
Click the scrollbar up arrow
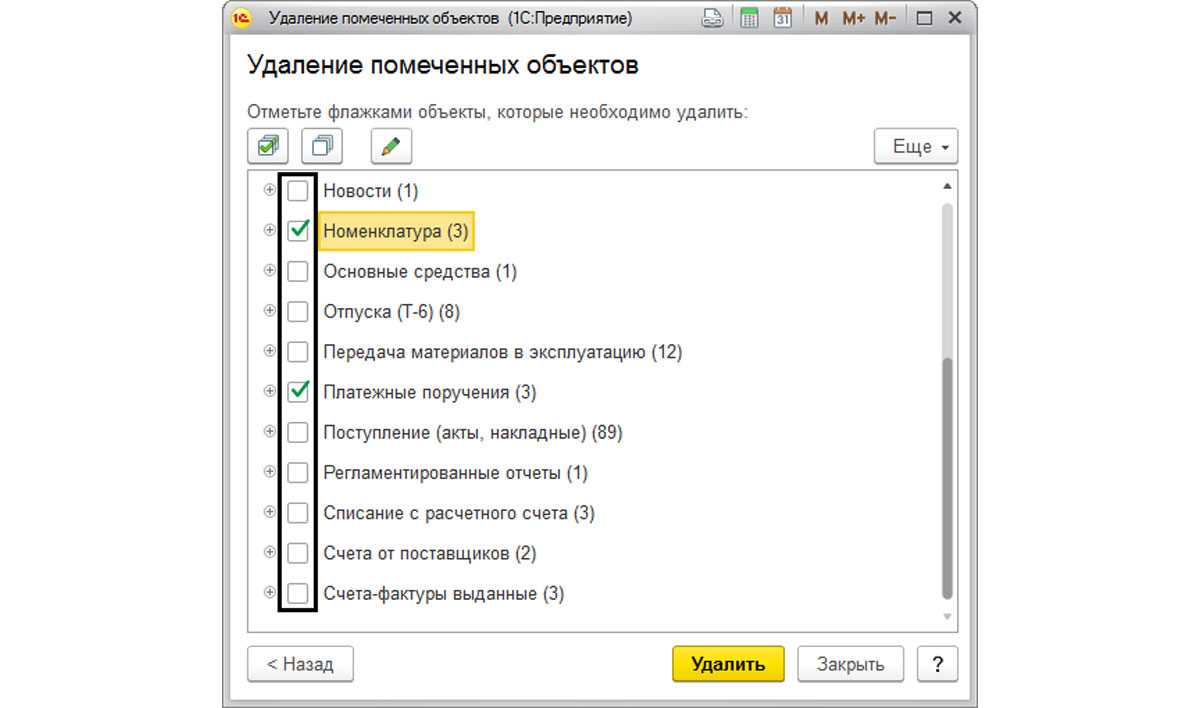tap(947, 186)
